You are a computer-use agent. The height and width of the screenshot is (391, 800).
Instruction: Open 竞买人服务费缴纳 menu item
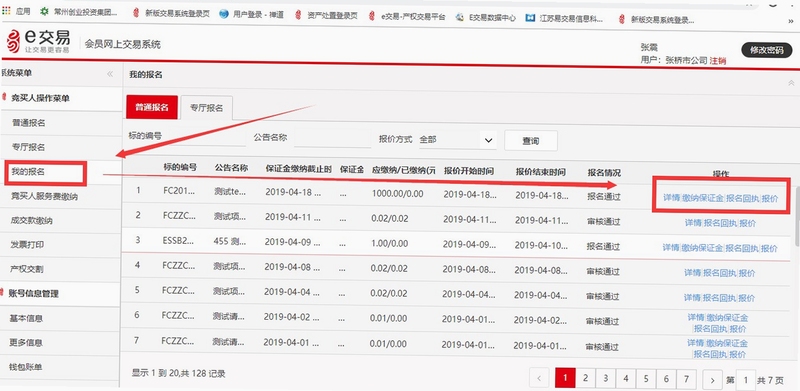(x=44, y=196)
